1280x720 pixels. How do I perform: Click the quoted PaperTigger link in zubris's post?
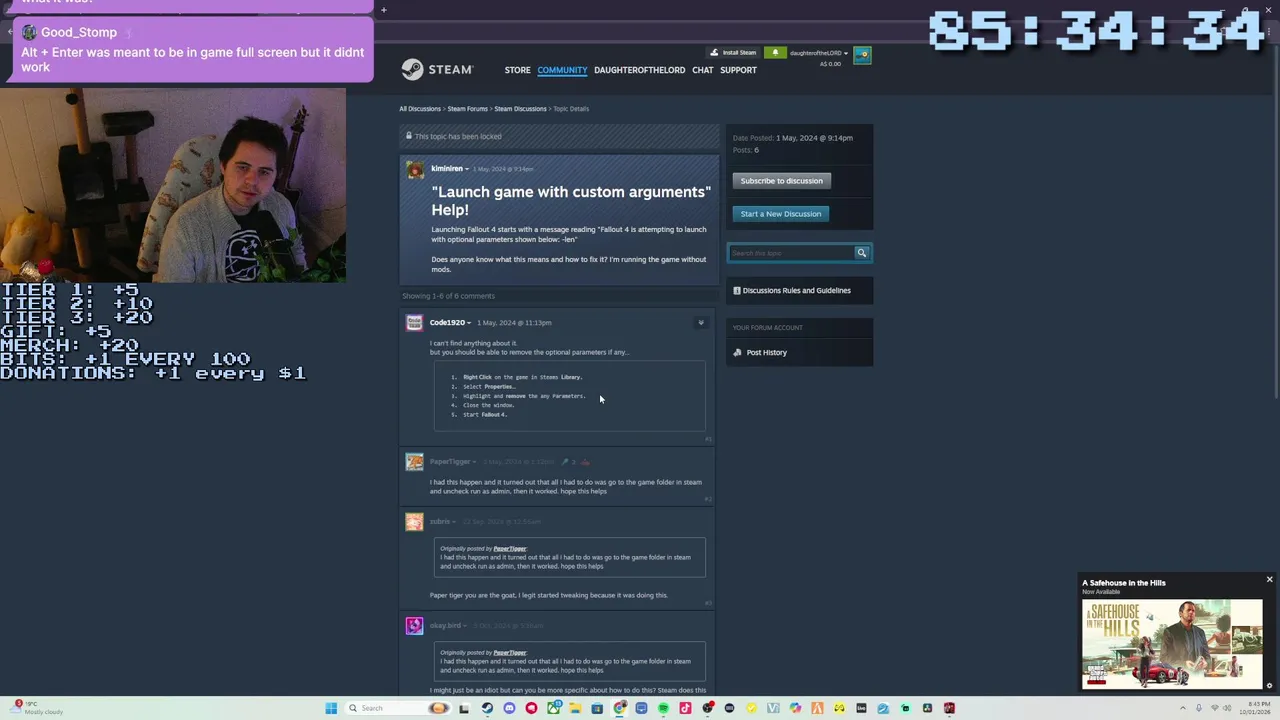pyautogui.click(x=510, y=548)
